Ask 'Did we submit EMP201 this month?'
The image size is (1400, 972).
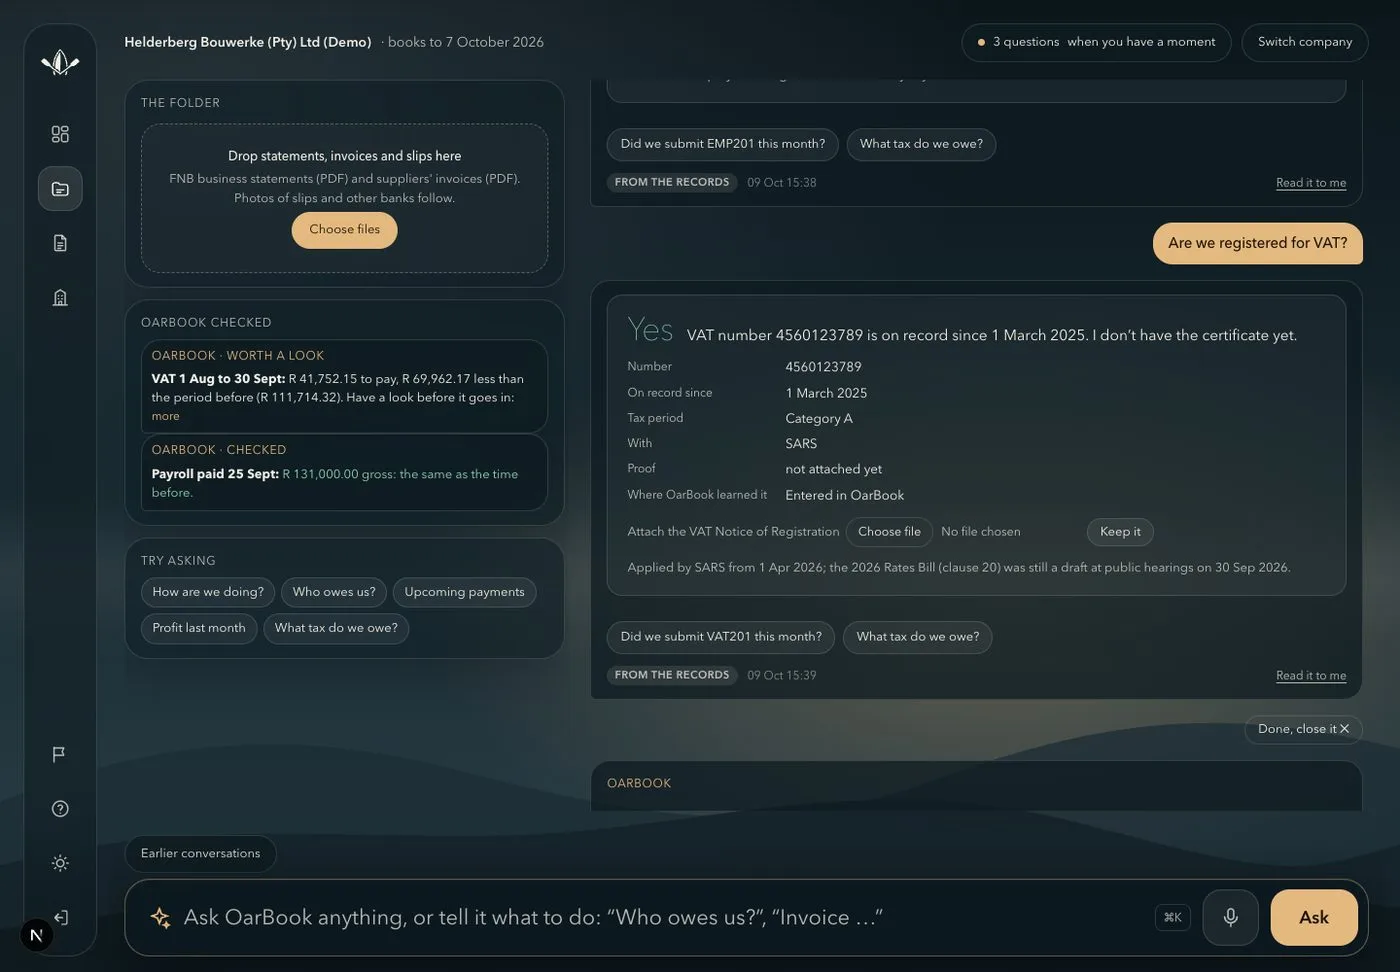tap(723, 144)
